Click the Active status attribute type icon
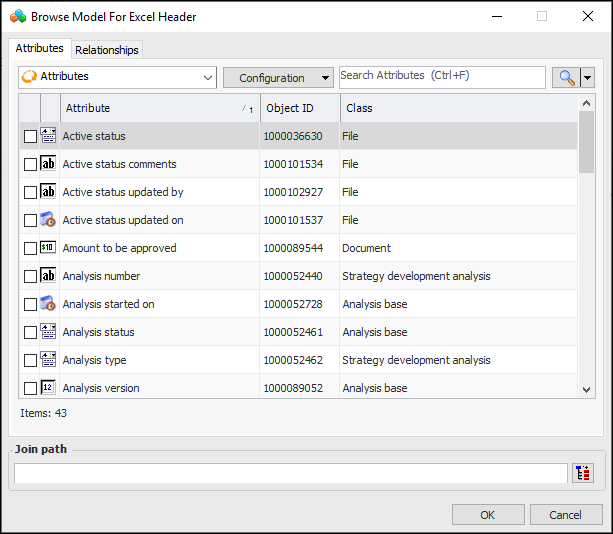 (x=48, y=136)
